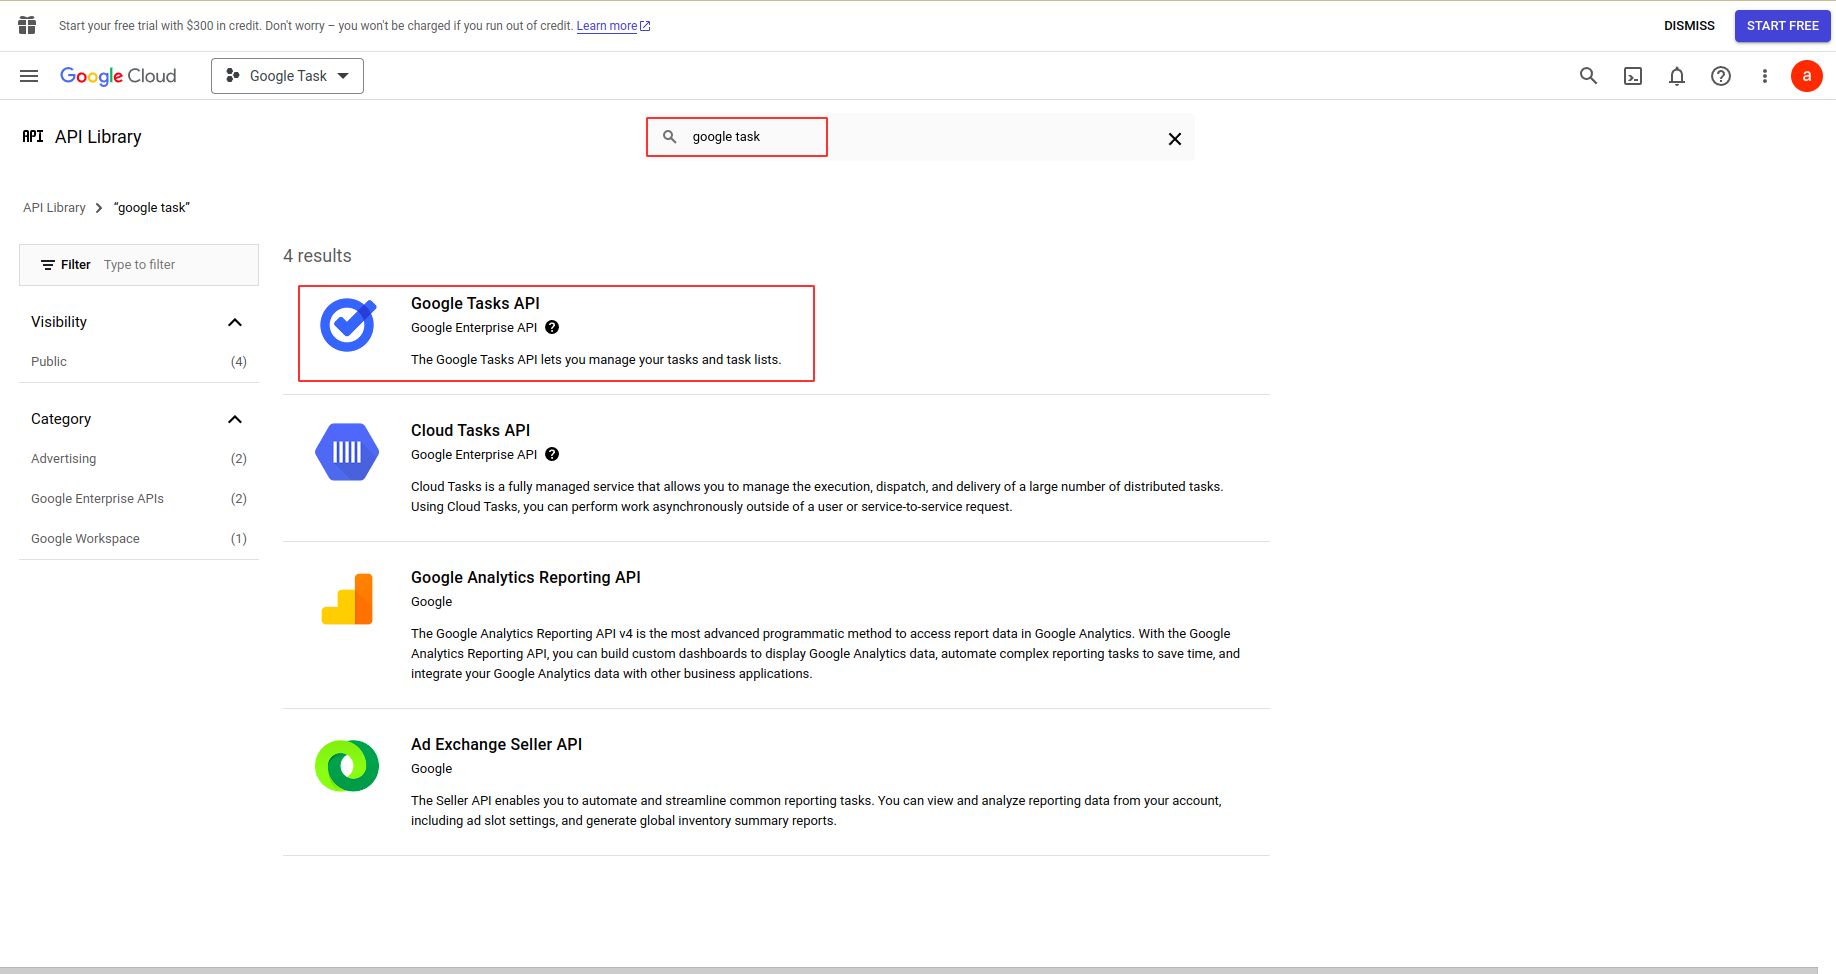Image resolution: width=1836 pixels, height=974 pixels.
Task: Open the top bar search magnifier
Action: pyautogui.click(x=1588, y=76)
